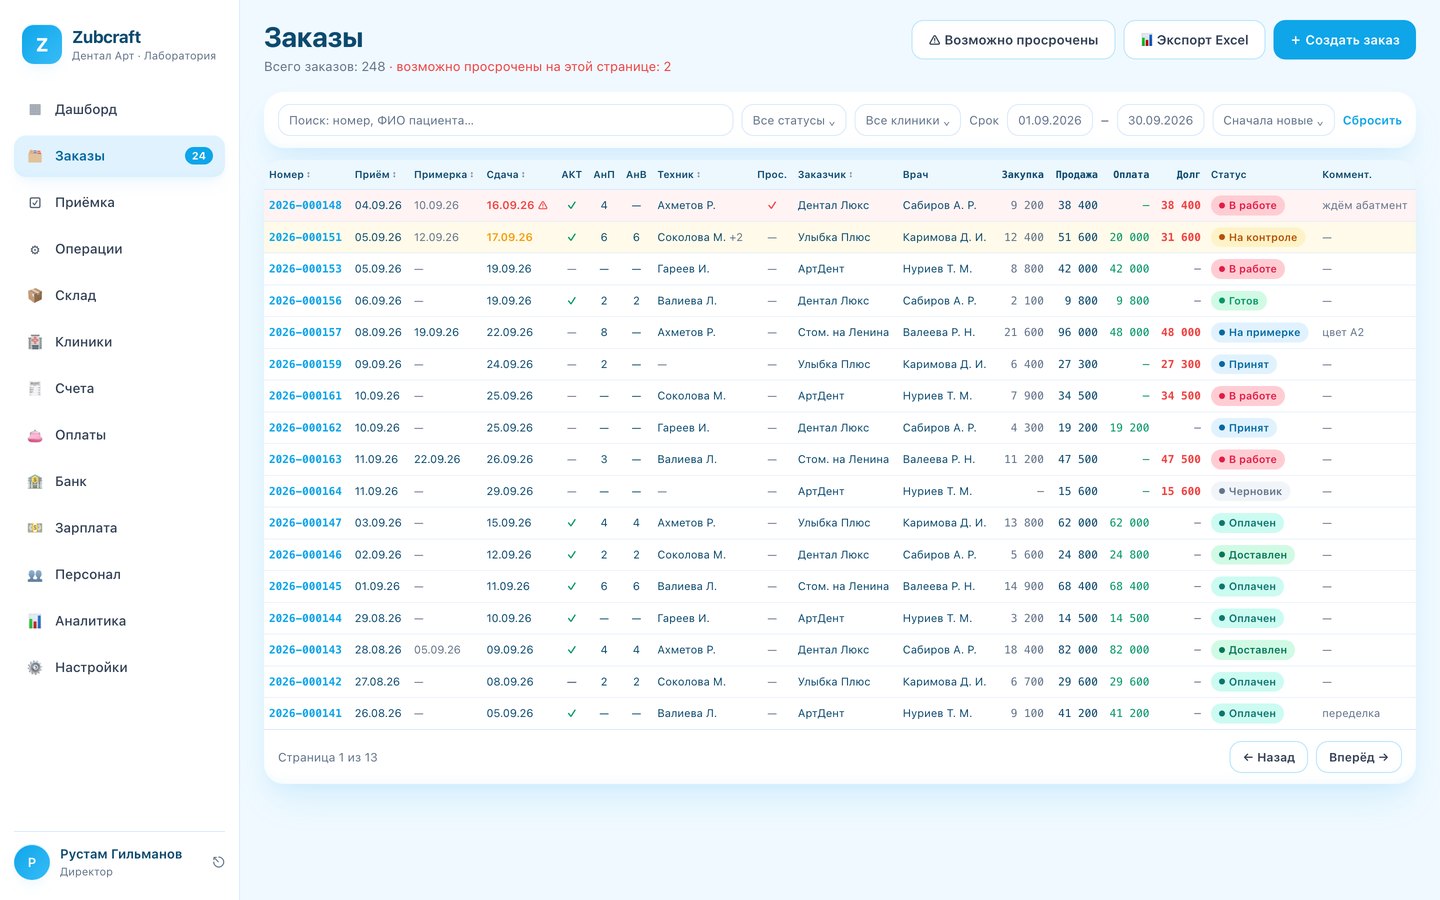Click the Оплаты icon in sidebar

click(35, 435)
